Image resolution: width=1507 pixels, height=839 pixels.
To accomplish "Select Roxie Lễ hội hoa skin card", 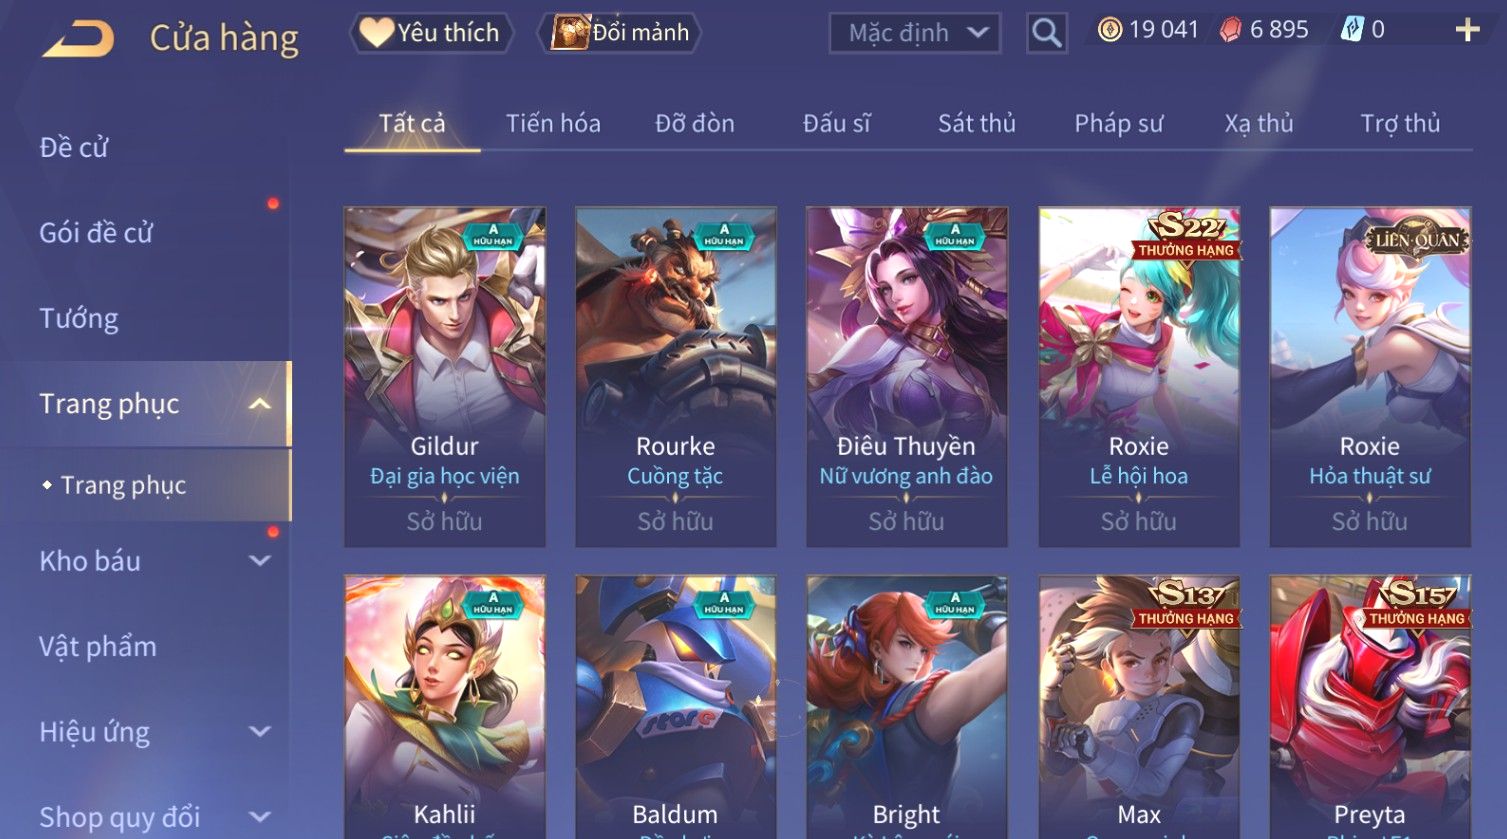I will [x=1139, y=377].
